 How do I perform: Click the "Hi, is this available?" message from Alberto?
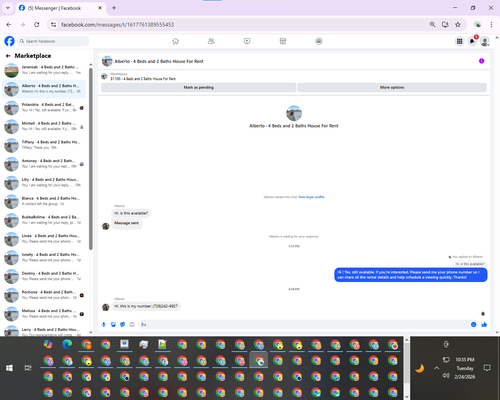pos(131,213)
